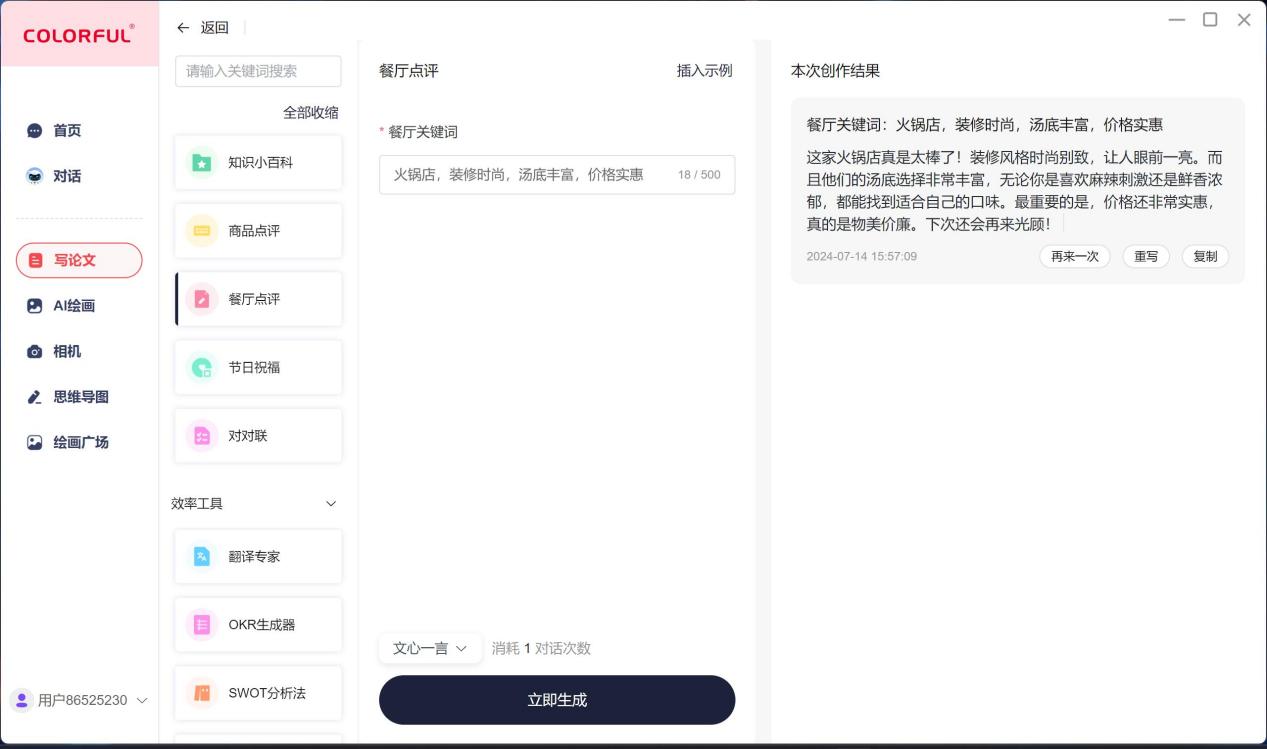The width and height of the screenshot is (1267, 749).
Task: Click the 重写 button
Action: (x=1146, y=257)
